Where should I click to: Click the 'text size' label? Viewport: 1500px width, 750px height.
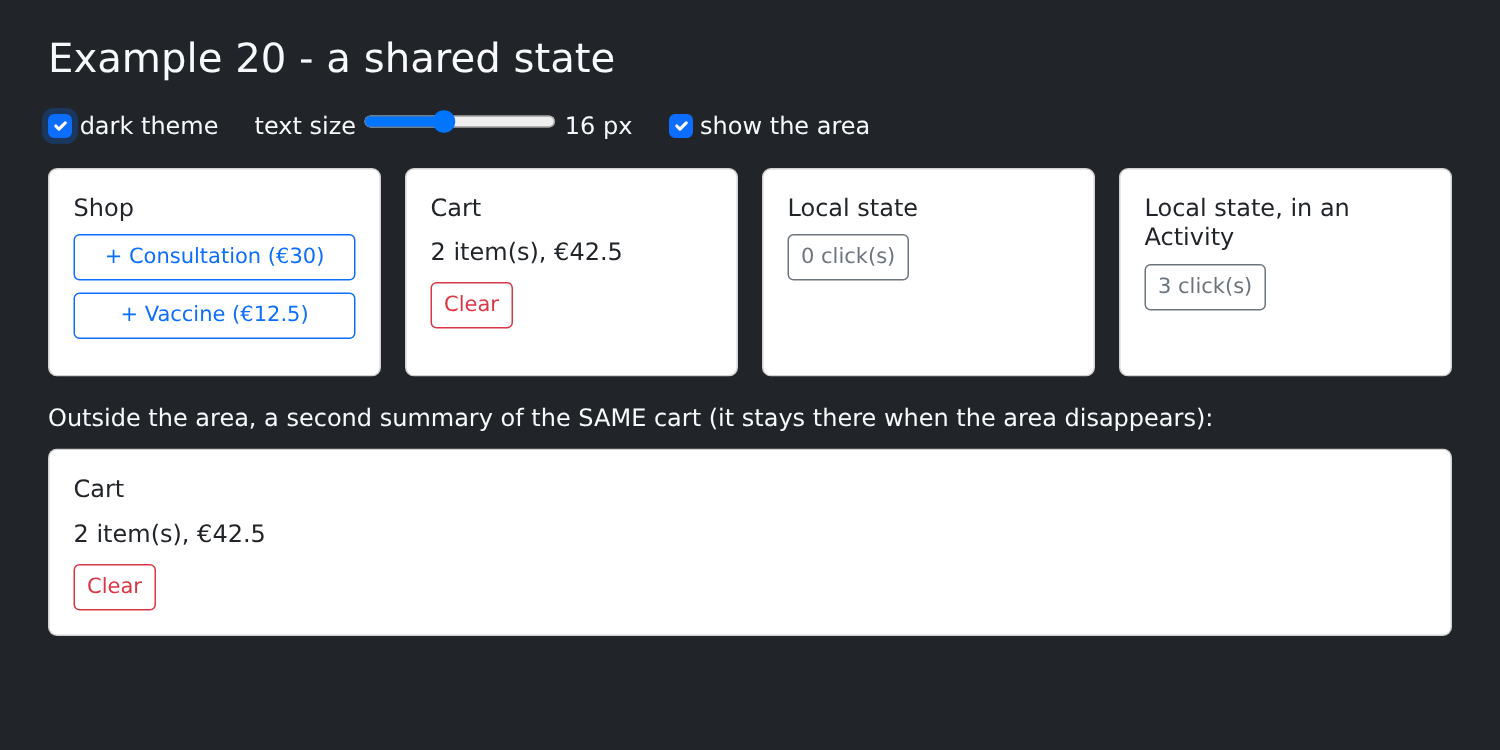[305, 126]
